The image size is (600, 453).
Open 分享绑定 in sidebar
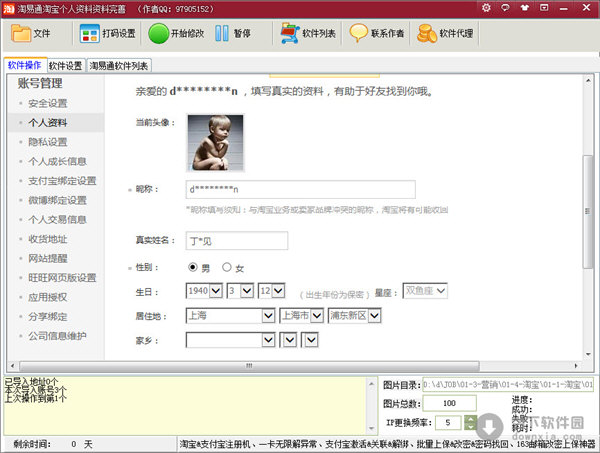(x=48, y=317)
